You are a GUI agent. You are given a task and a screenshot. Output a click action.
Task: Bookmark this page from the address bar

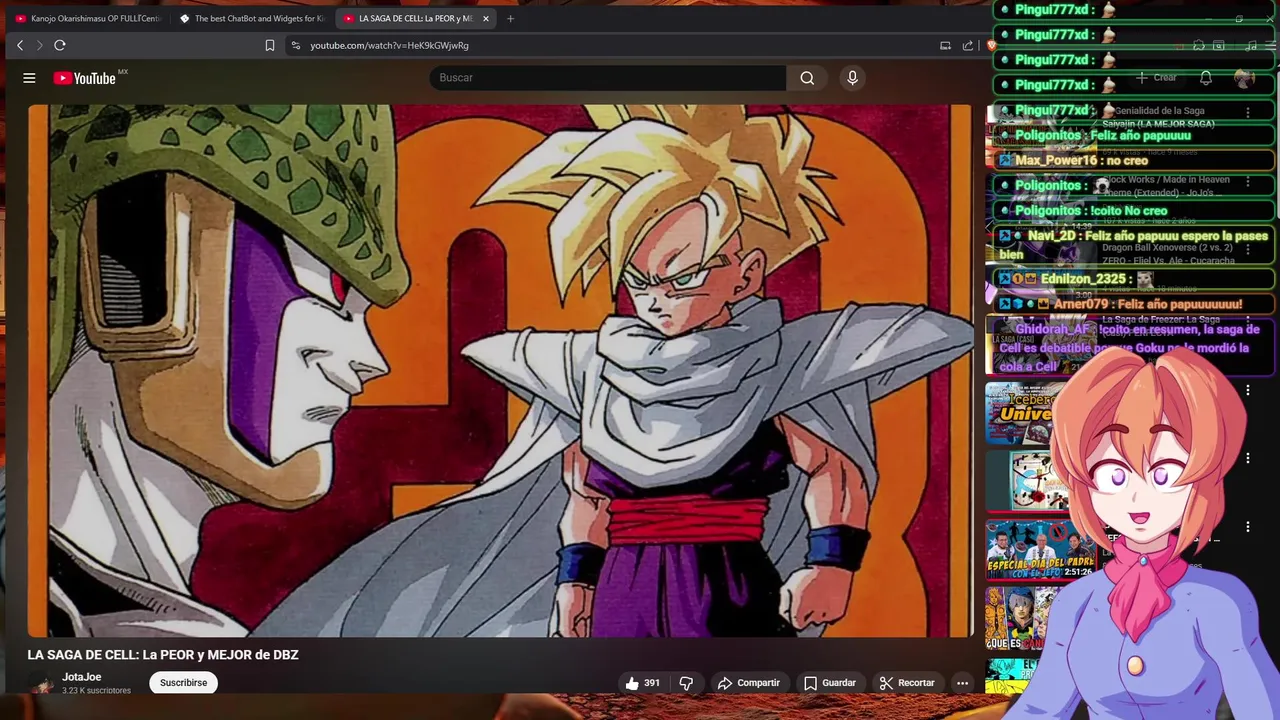pyautogui.click(x=269, y=45)
